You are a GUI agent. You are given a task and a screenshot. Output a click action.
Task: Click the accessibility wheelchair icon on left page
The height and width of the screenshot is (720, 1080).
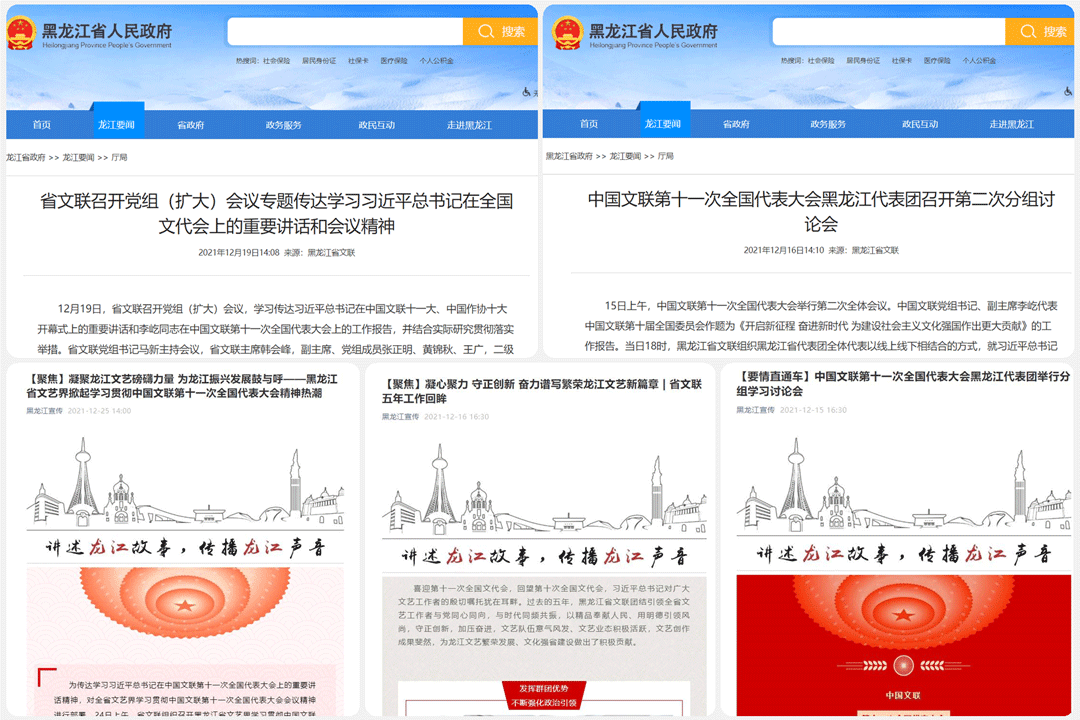coord(527,93)
